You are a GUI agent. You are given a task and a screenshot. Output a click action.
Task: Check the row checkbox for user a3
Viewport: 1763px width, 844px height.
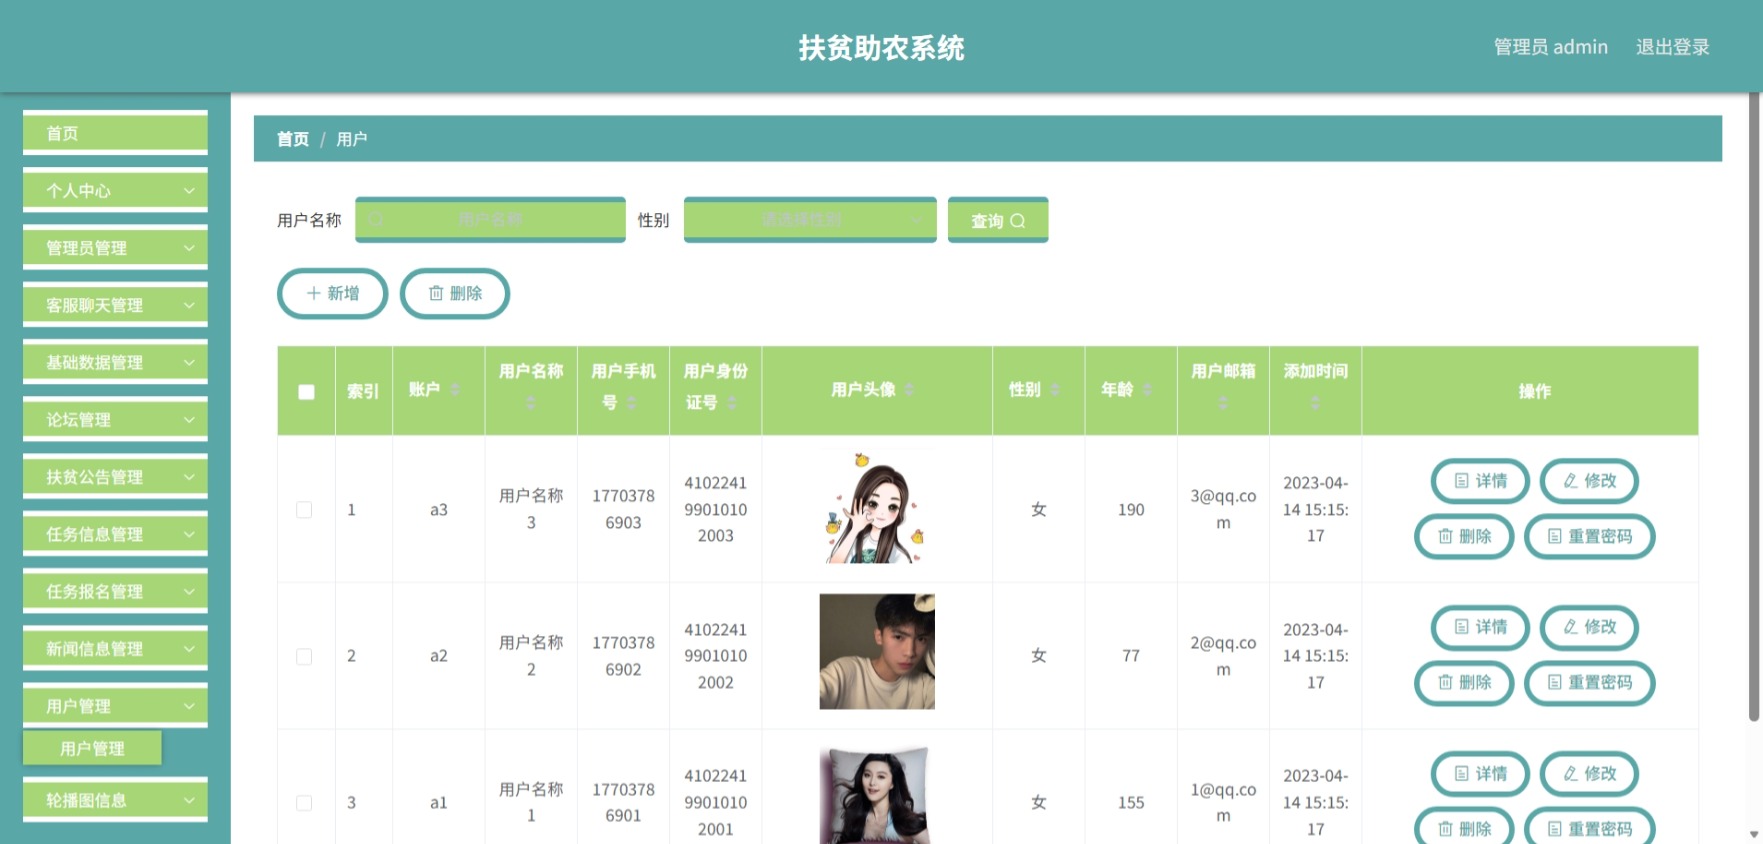(x=304, y=510)
